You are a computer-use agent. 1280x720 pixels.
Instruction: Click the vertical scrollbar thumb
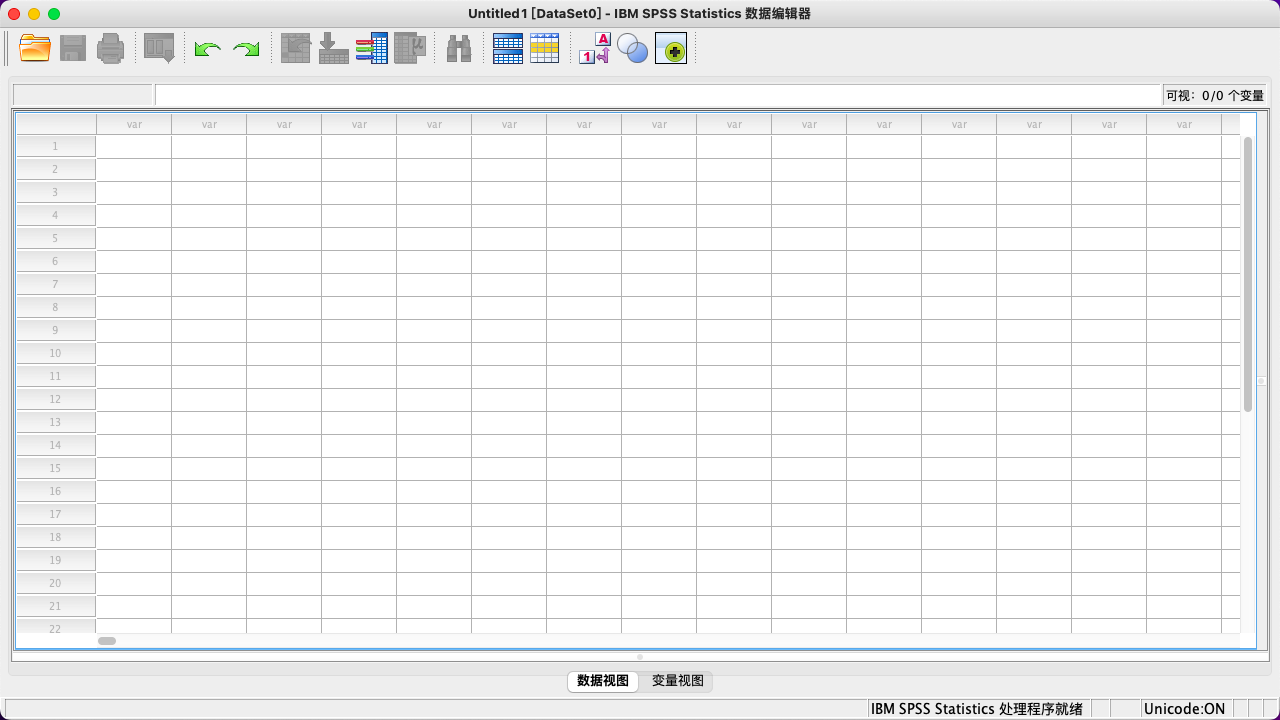click(x=1248, y=274)
